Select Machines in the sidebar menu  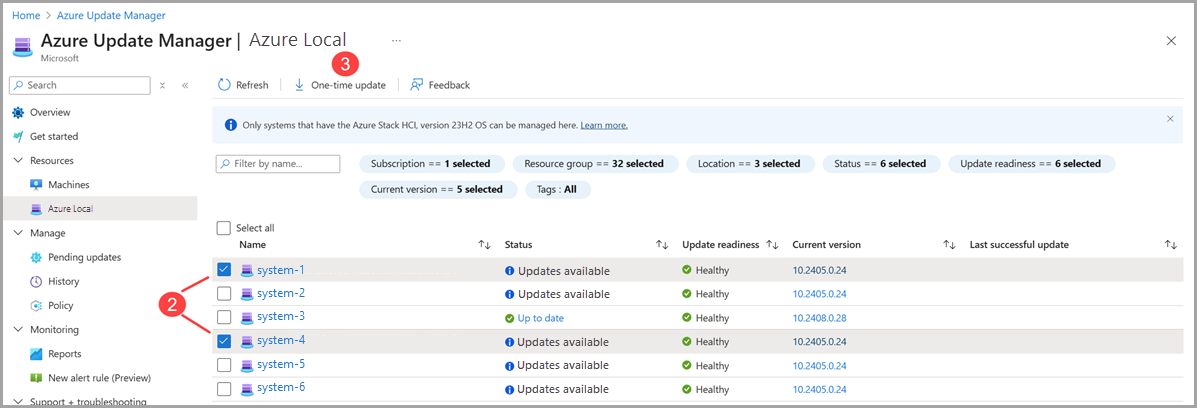[x=68, y=185]
